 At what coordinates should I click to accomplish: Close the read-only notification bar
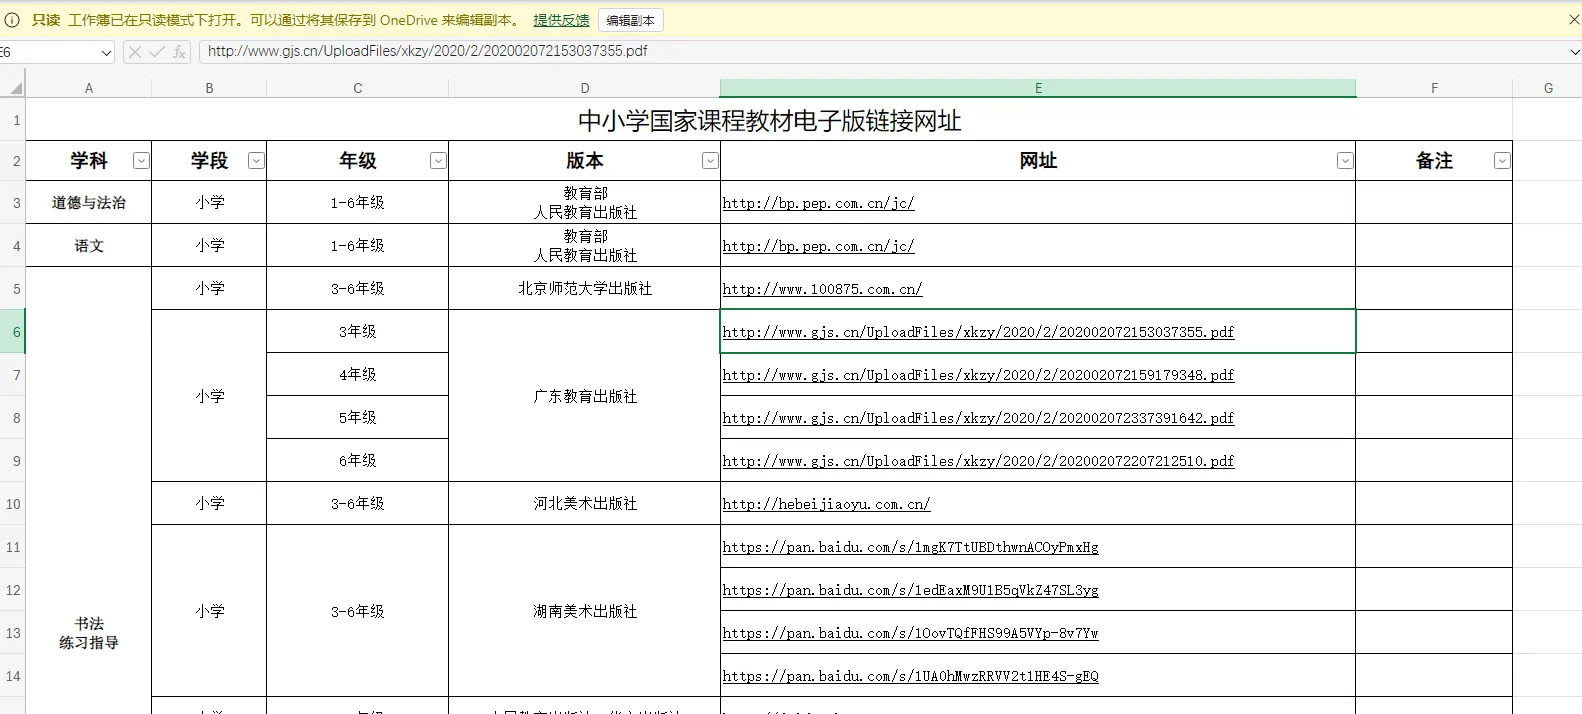tap(1573, 20)
